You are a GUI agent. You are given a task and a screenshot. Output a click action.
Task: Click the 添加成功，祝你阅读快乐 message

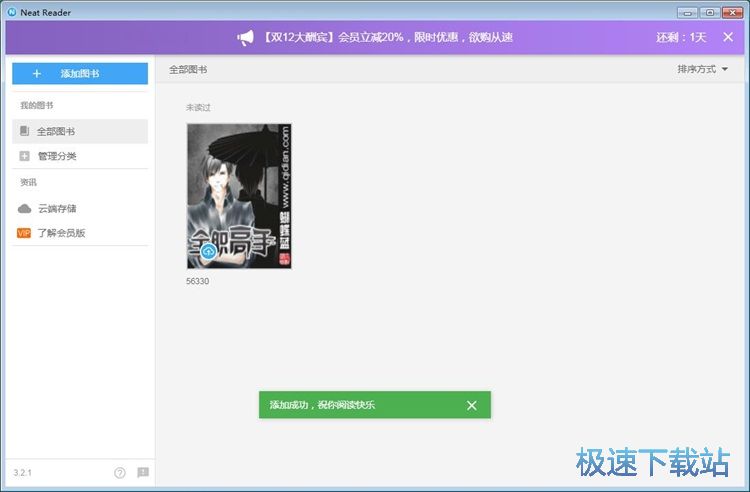click(322, 405)
